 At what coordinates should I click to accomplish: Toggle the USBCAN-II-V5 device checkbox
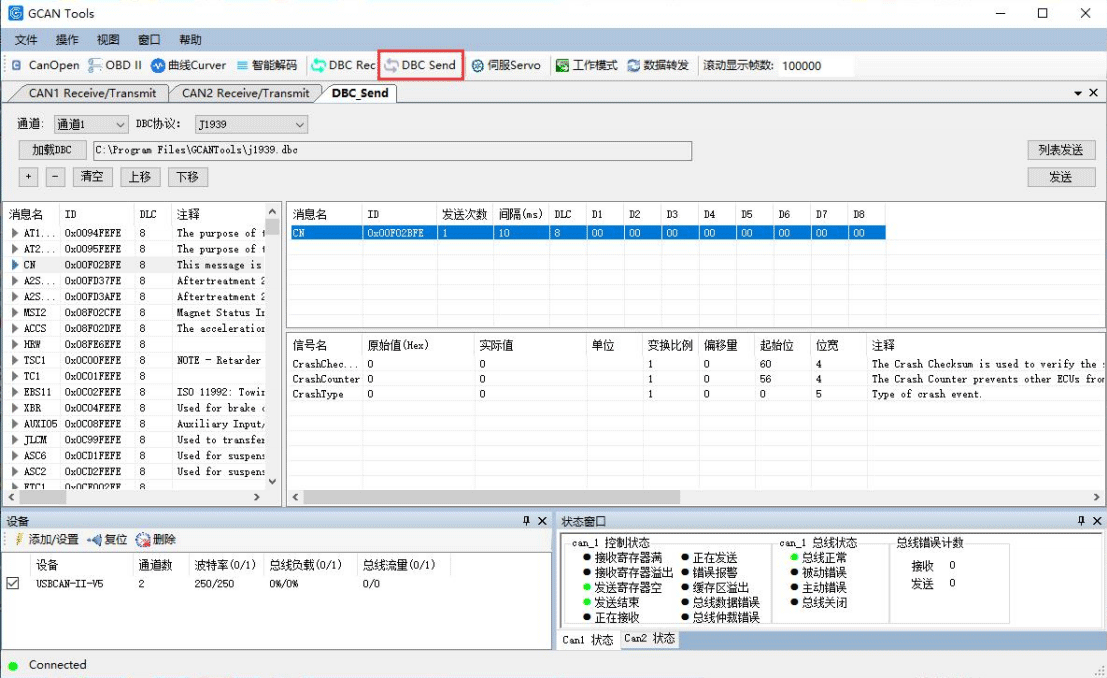click(13, 583)
